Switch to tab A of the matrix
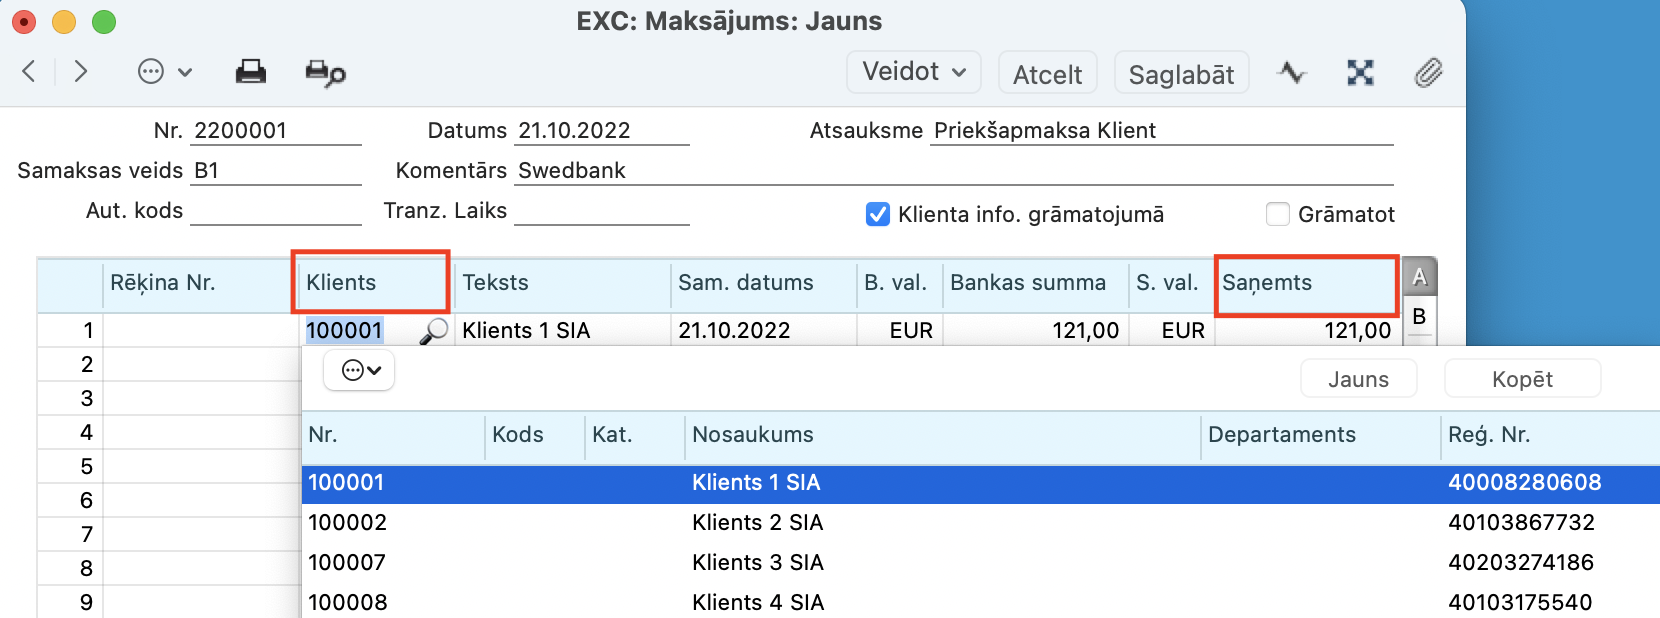 tap(1419, 277)
